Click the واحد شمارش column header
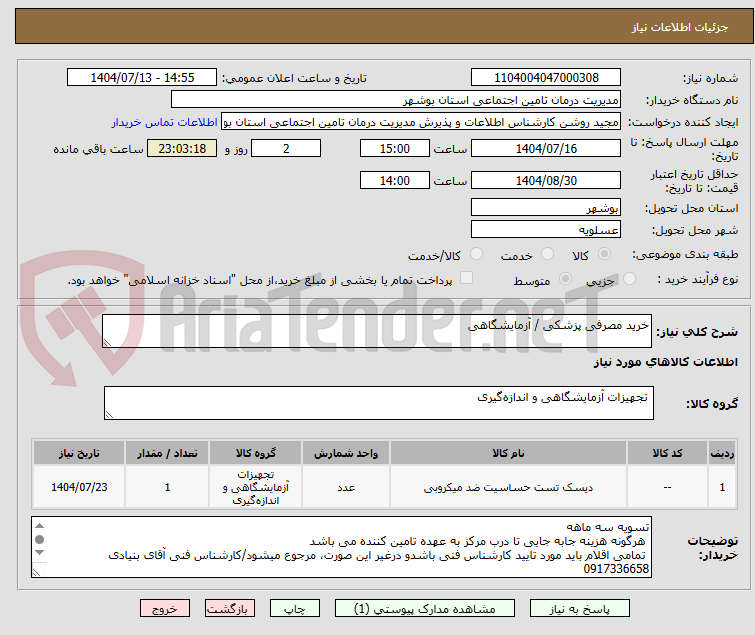The height and width of the screenshot is (635, 755). (346, 453)
